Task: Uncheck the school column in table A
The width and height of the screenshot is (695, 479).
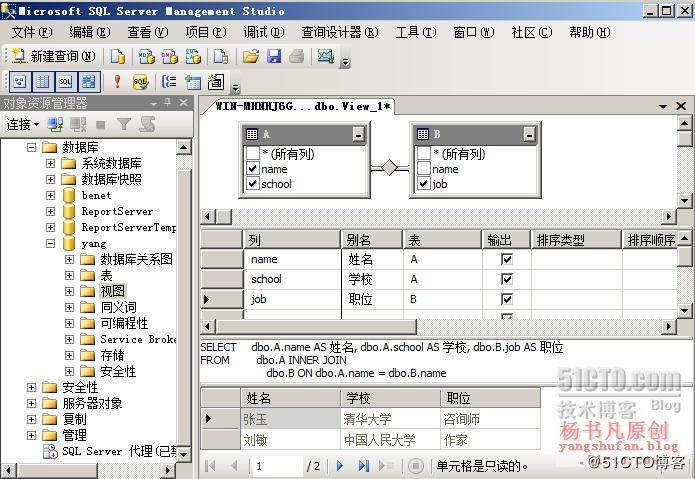Action: click(253, 183)
